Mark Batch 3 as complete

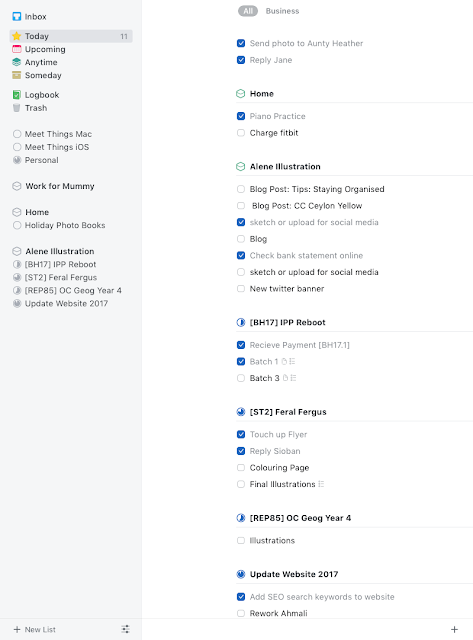(x=241, y=378)
